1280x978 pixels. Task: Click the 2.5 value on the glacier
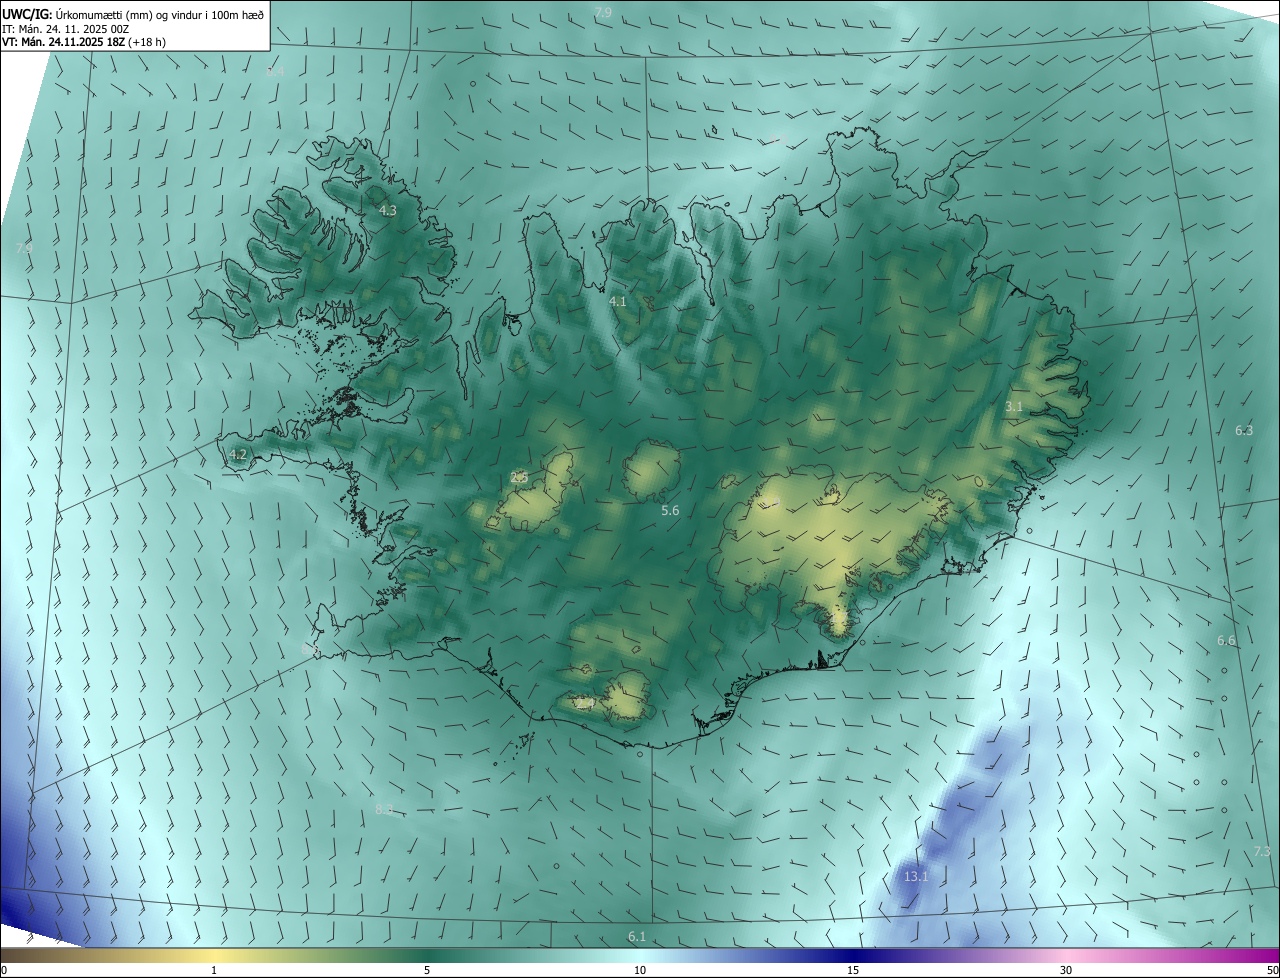(x=519, y=477)
